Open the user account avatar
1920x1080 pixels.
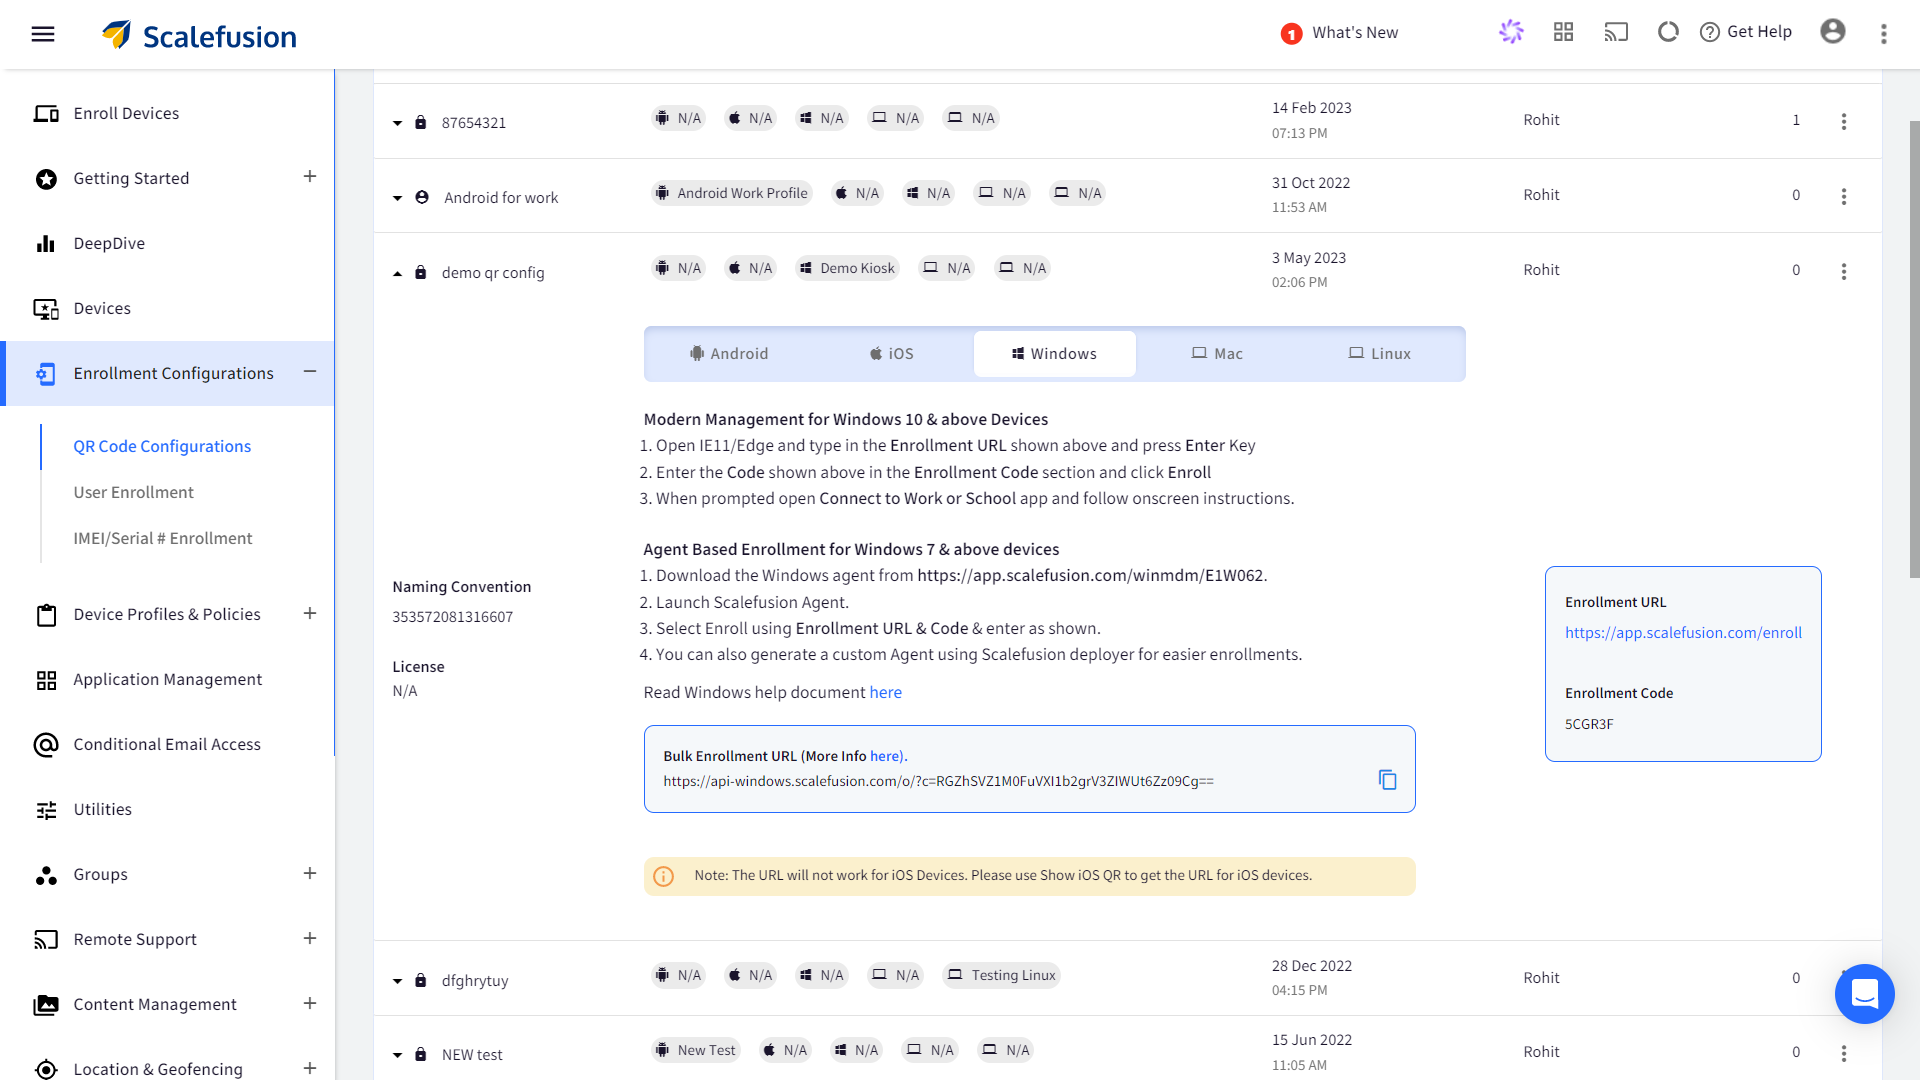1833,32
